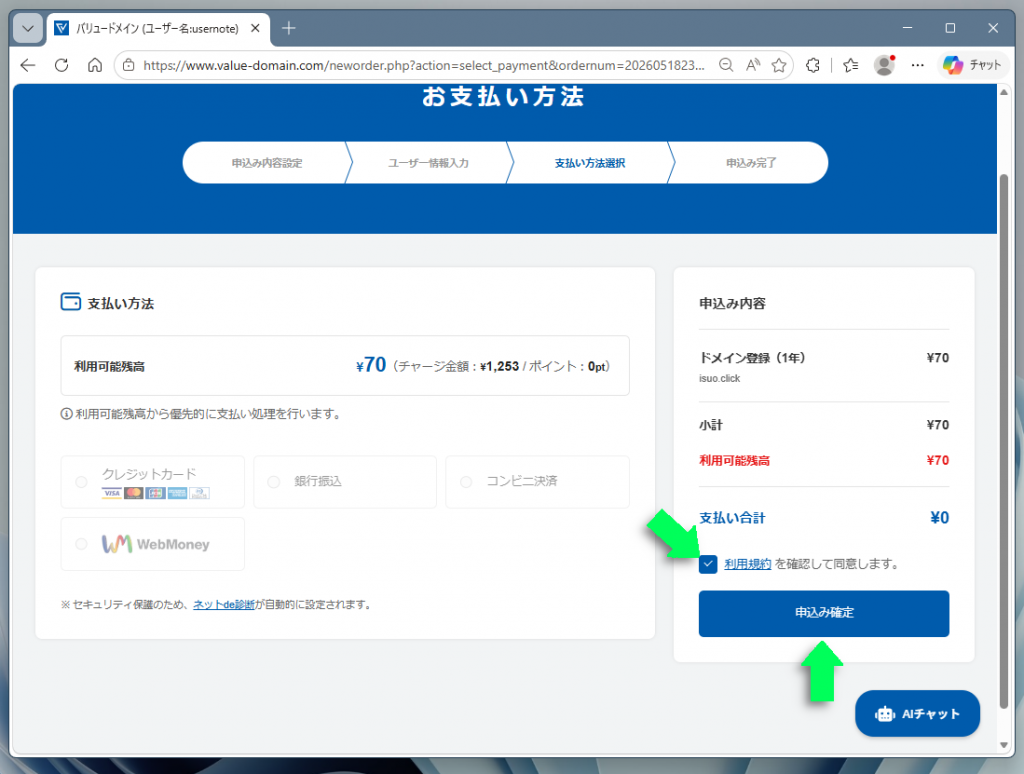1024x774 pixels.
Task: Select the バリュードメイン browser tab
Action: tap(157, 28)
